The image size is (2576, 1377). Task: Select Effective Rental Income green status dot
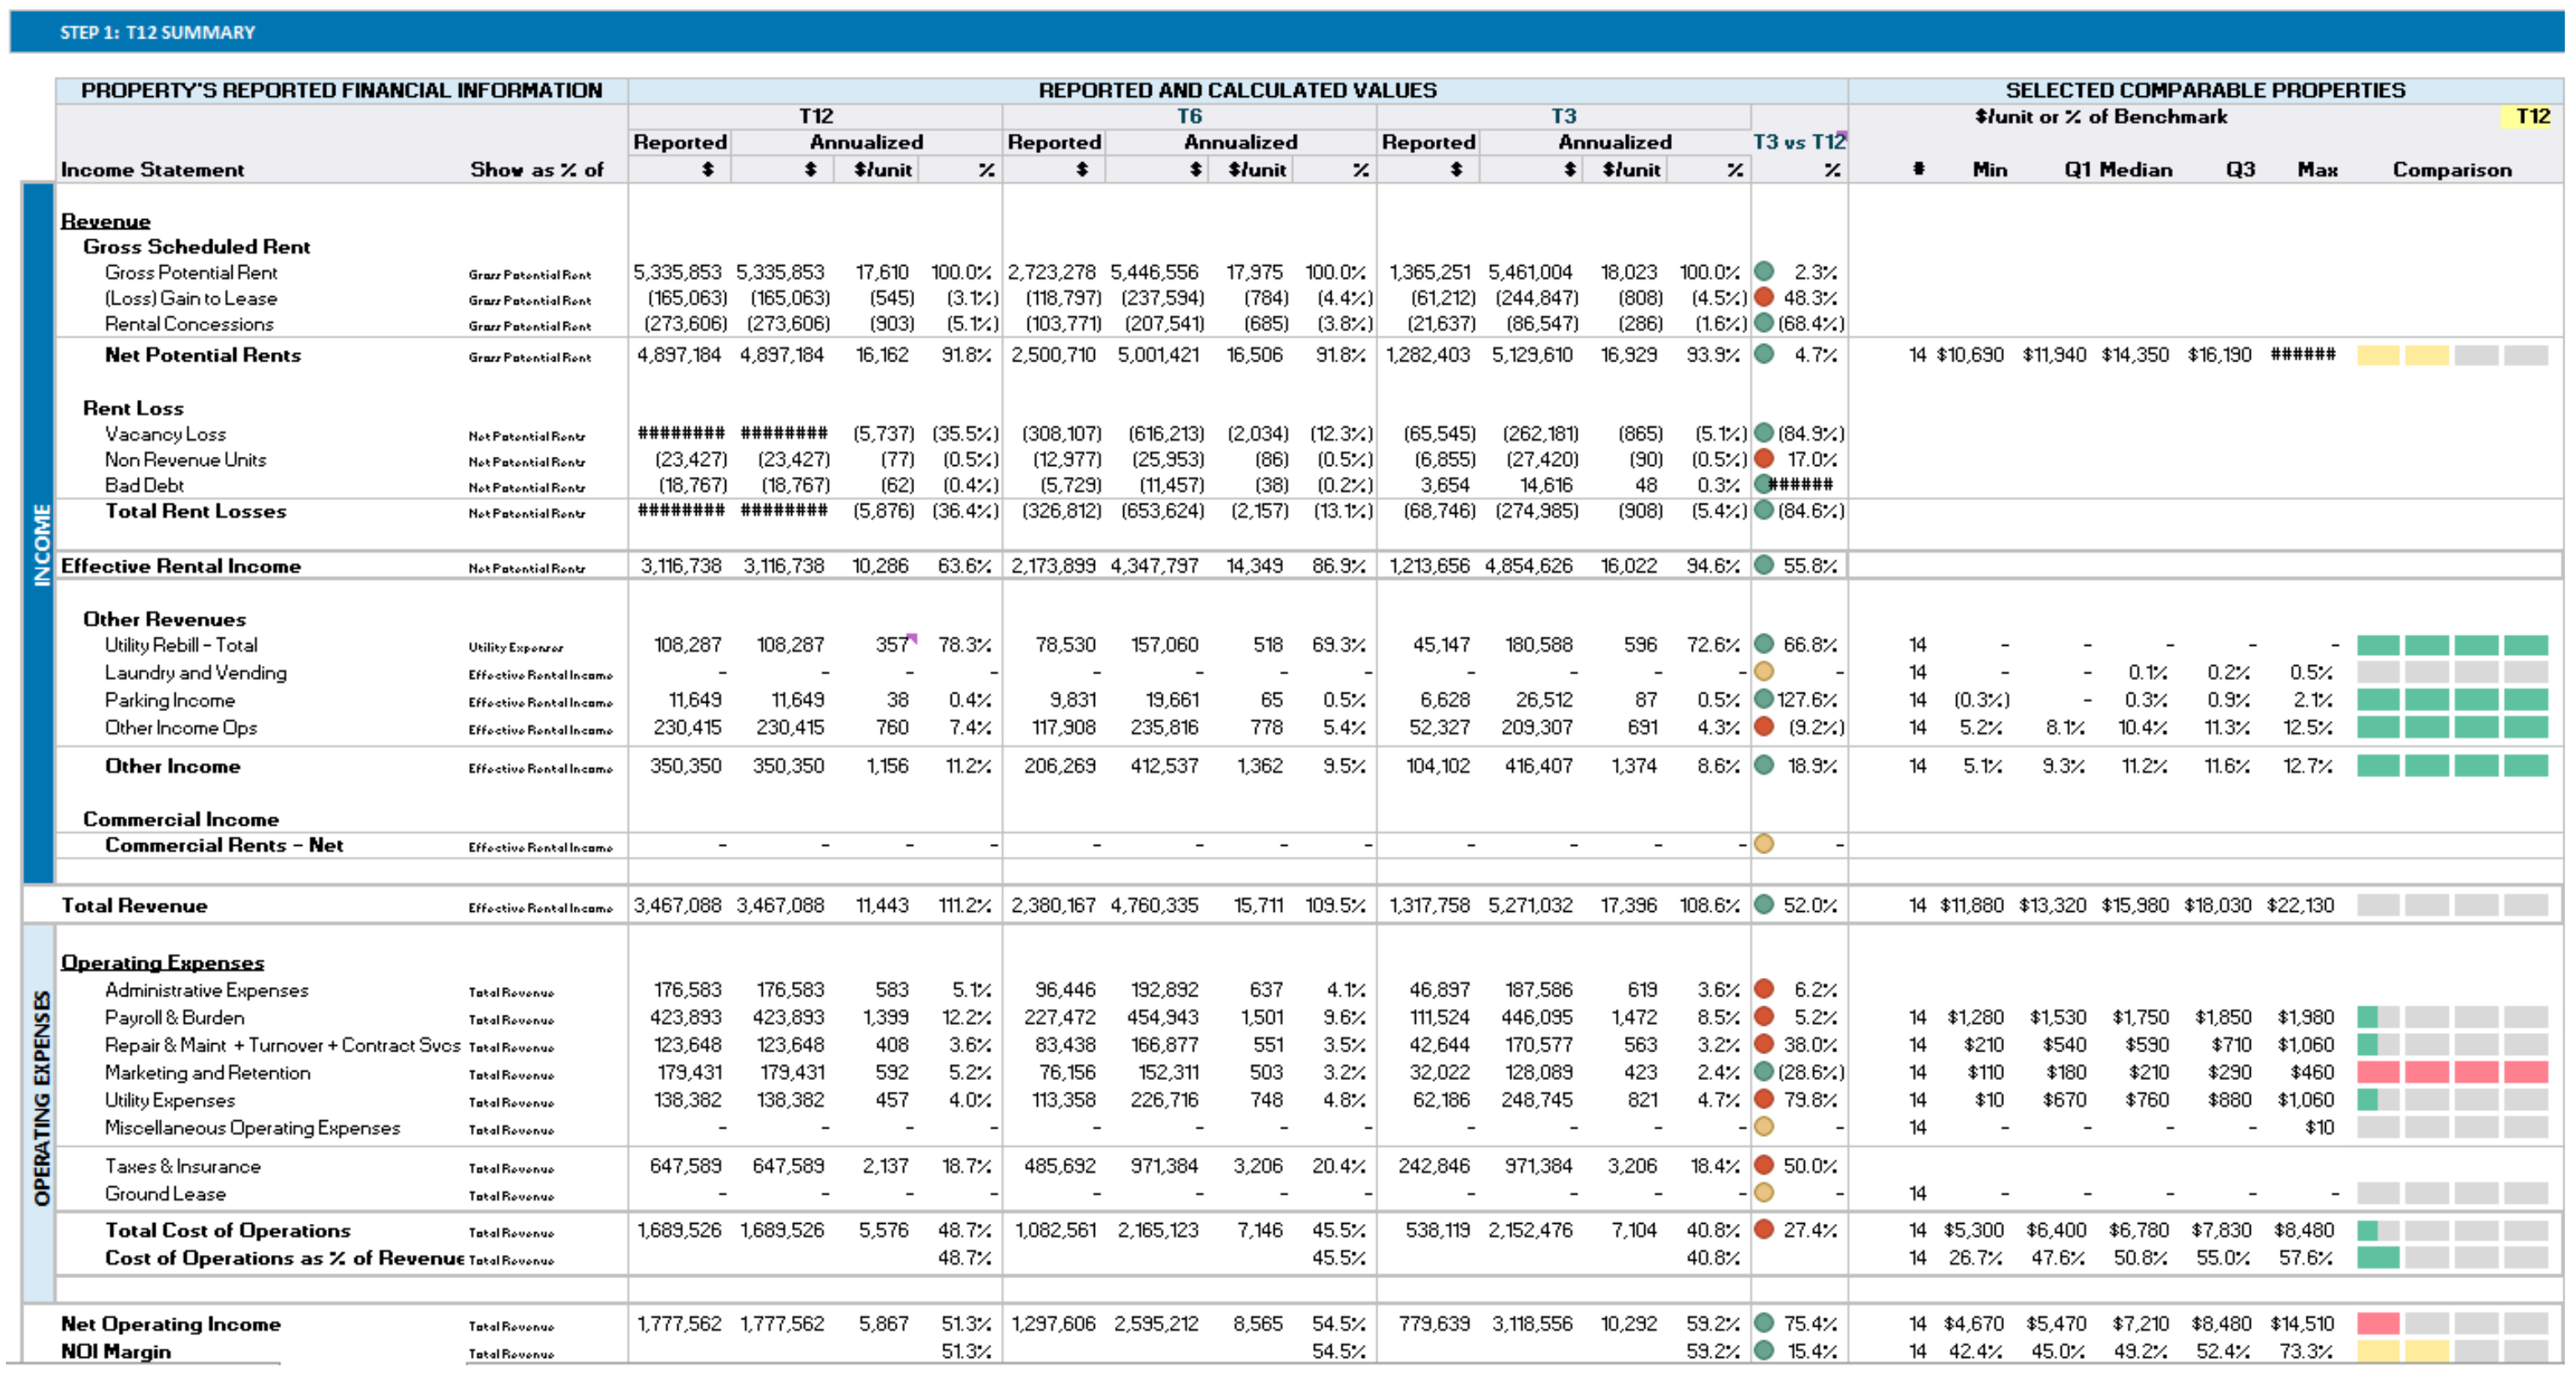coord(1764,565)
